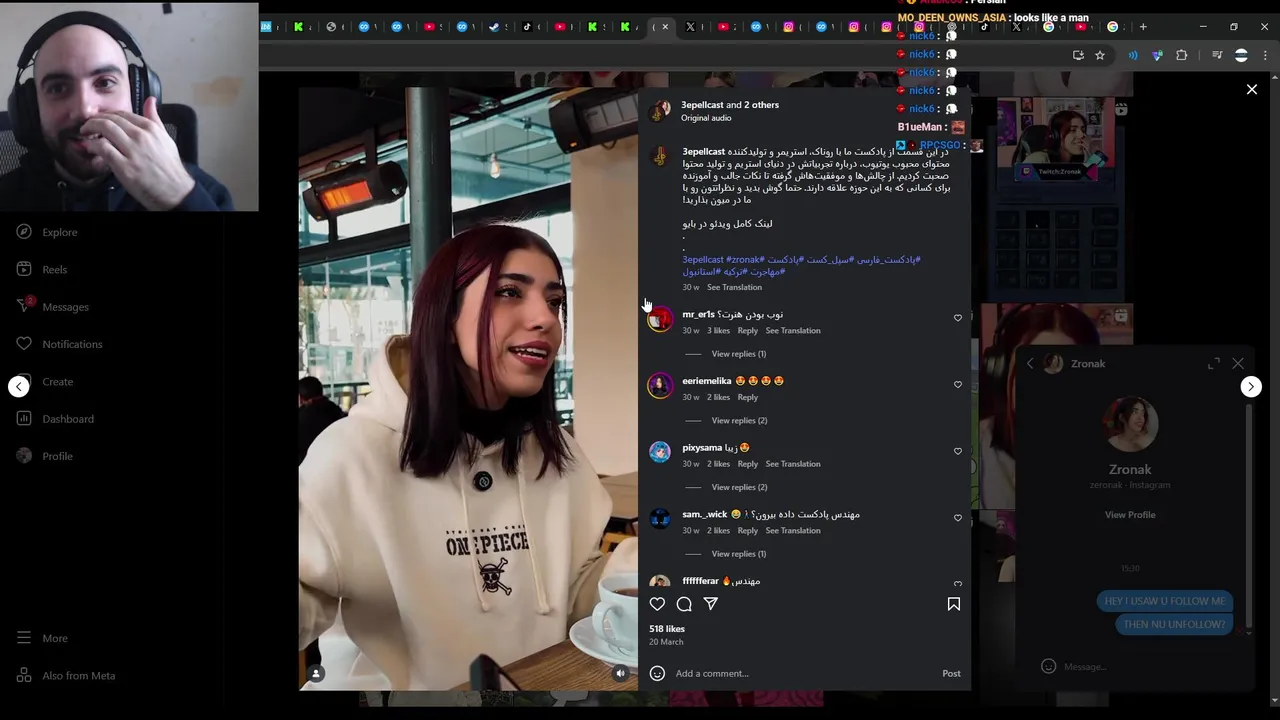Go to next post arrow
Image resolution: width=1280 pixels, height=720 pixels.
tap(1251, 387)
